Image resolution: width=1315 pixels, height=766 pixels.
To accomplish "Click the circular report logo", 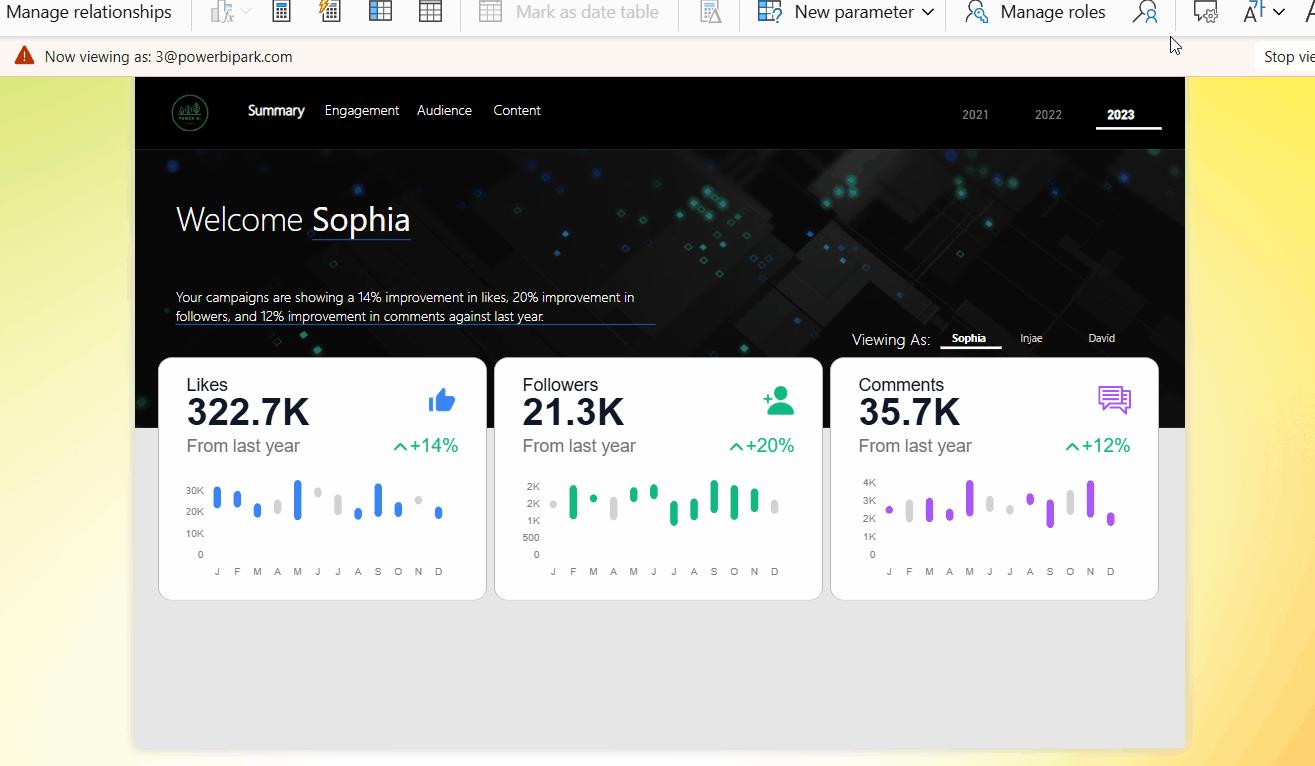I will (x=190, y=111).
